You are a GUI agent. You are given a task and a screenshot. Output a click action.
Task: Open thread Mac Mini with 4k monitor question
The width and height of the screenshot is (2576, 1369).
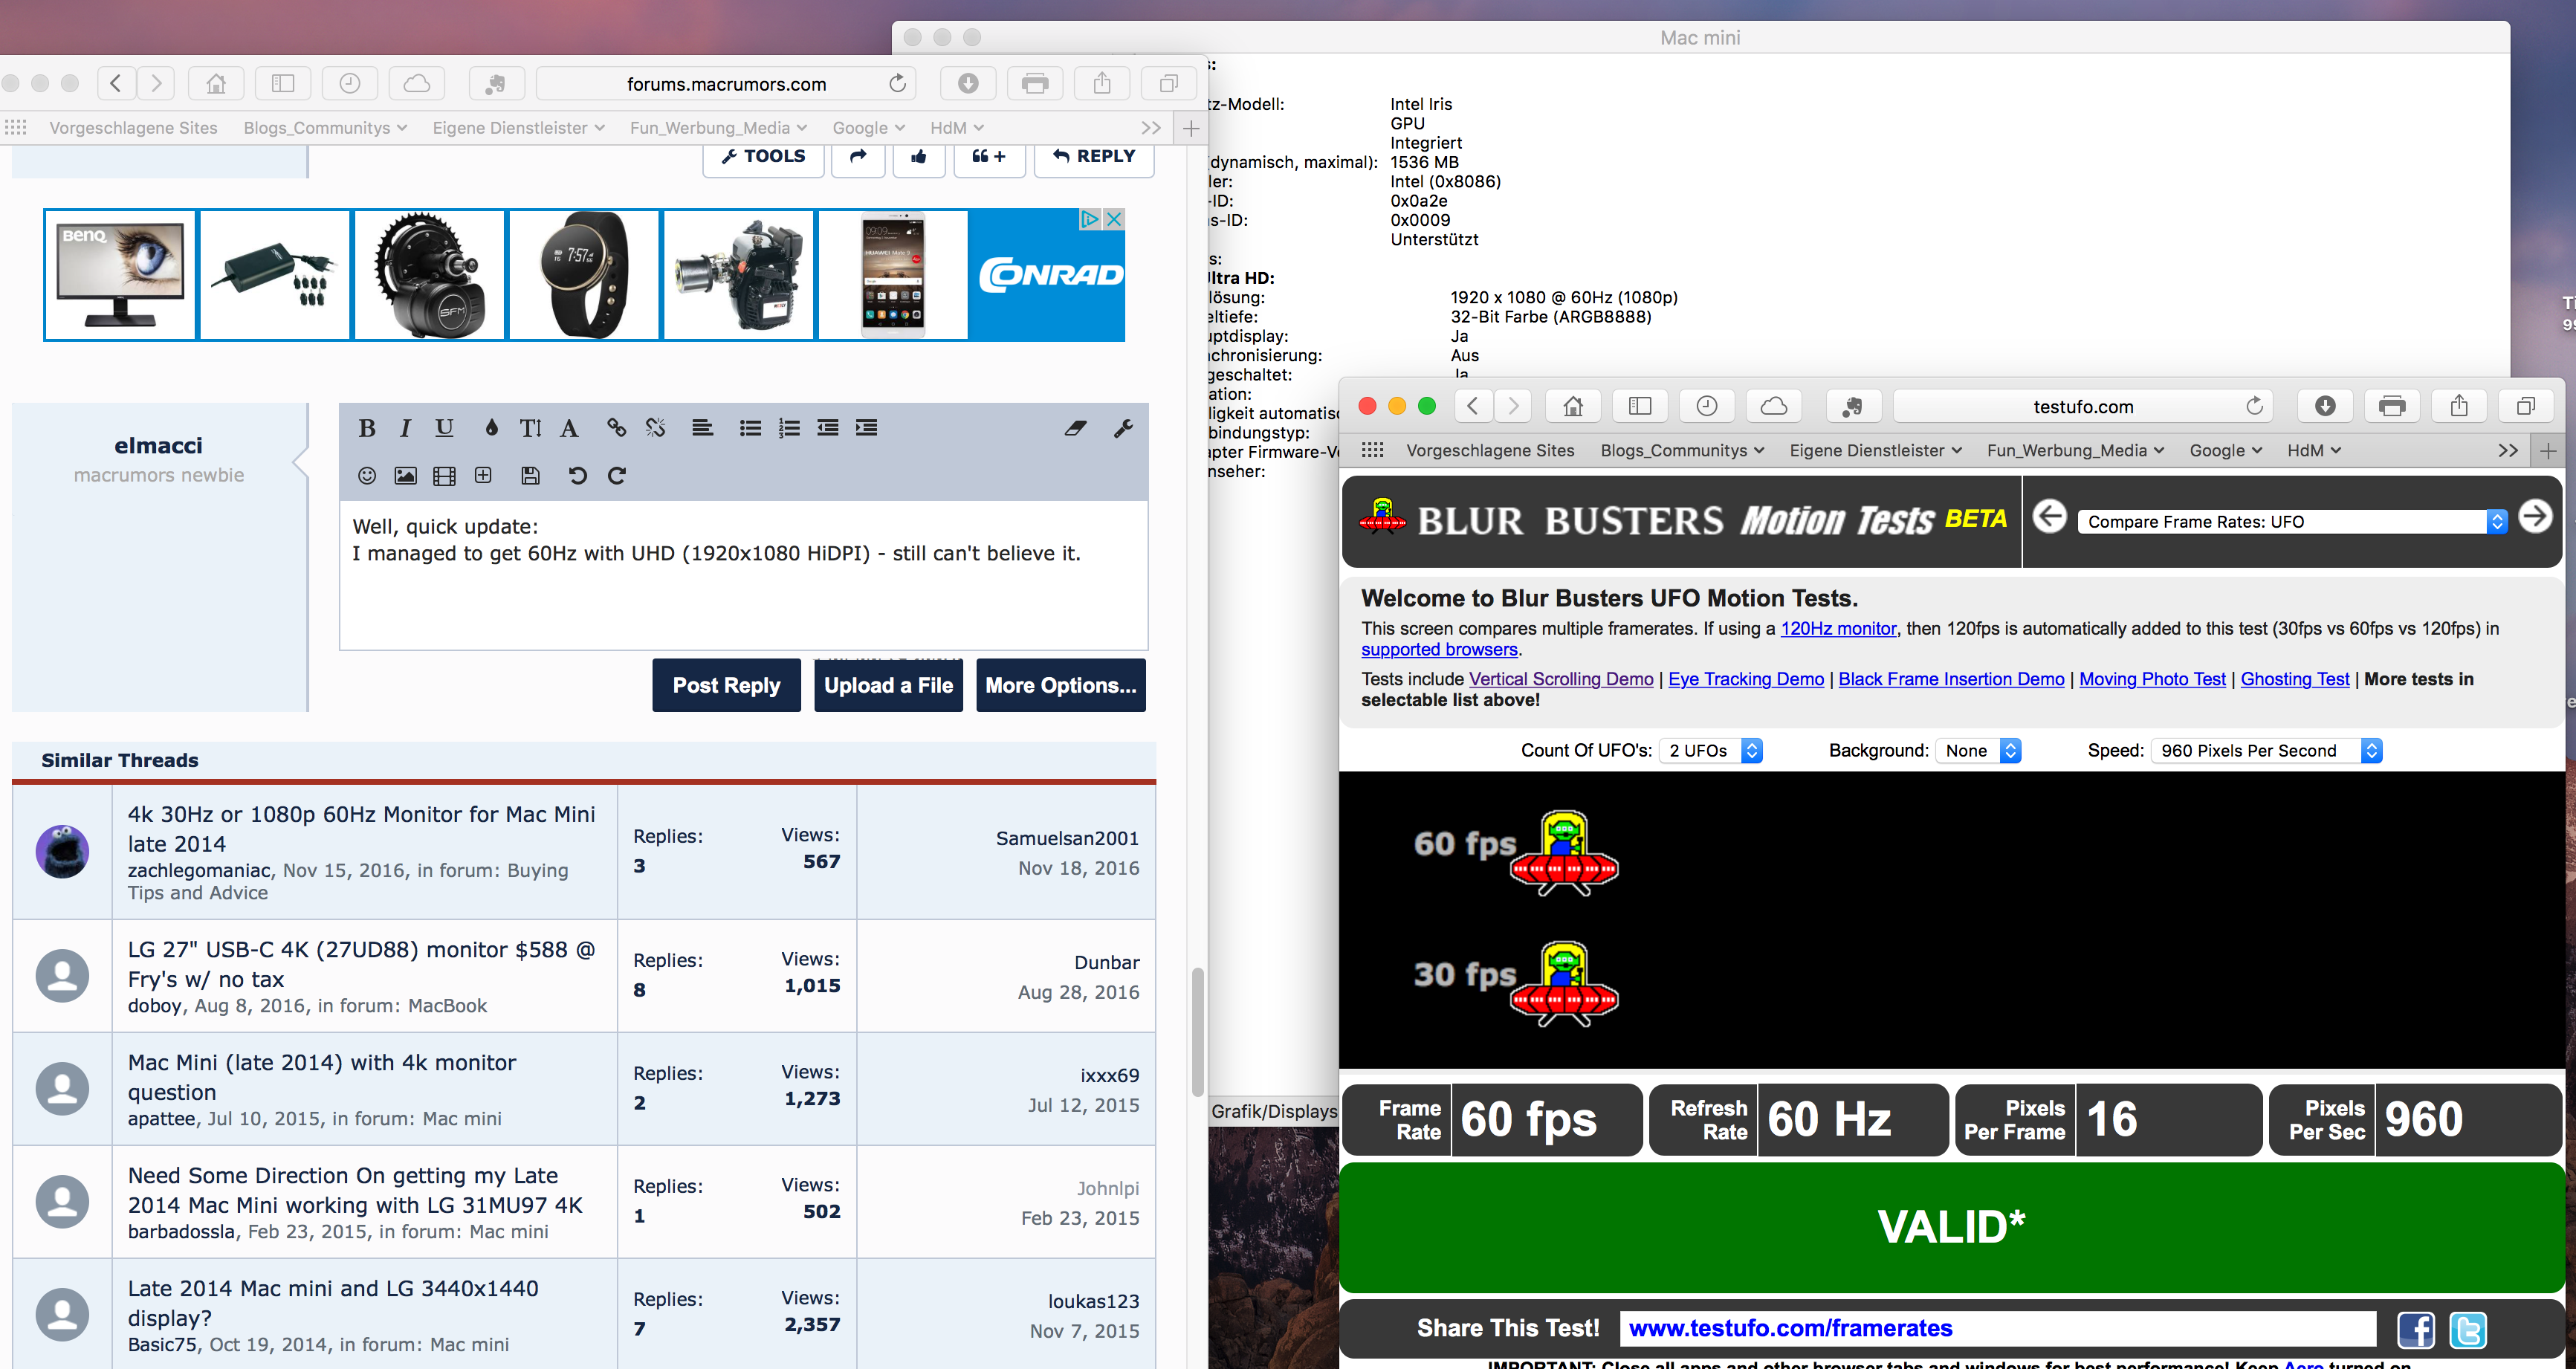coord(322,1077)
